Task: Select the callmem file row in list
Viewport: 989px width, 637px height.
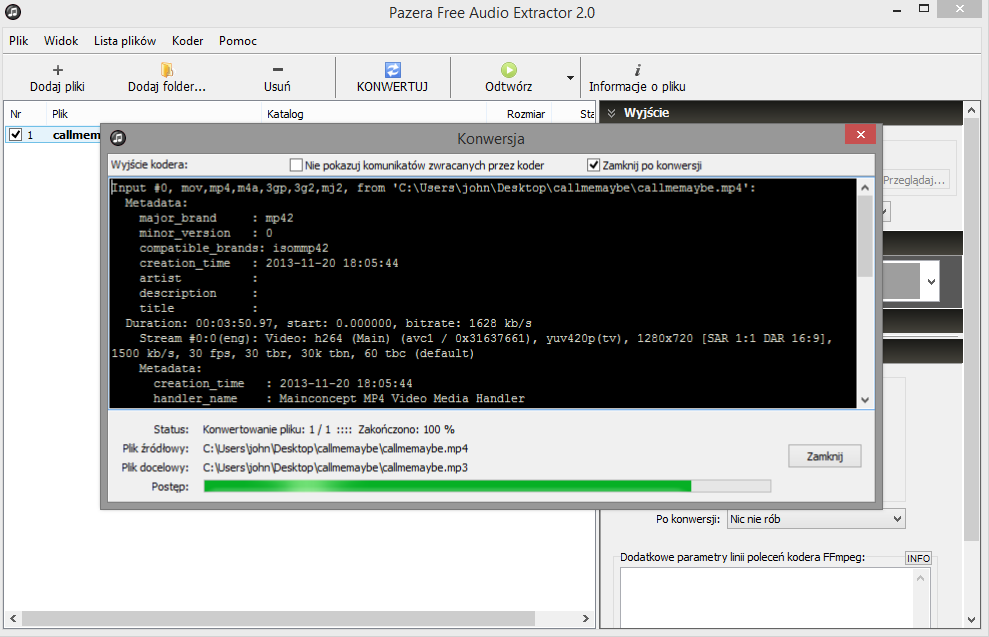Action: [x=53, y=134]
